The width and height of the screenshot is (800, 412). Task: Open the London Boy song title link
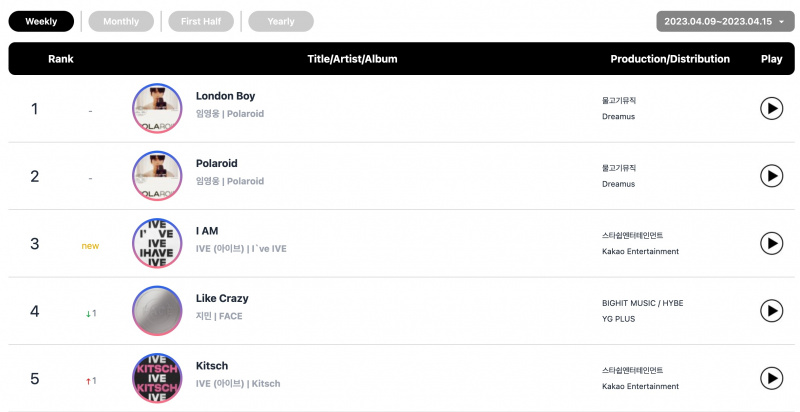(x=225, y=96)
